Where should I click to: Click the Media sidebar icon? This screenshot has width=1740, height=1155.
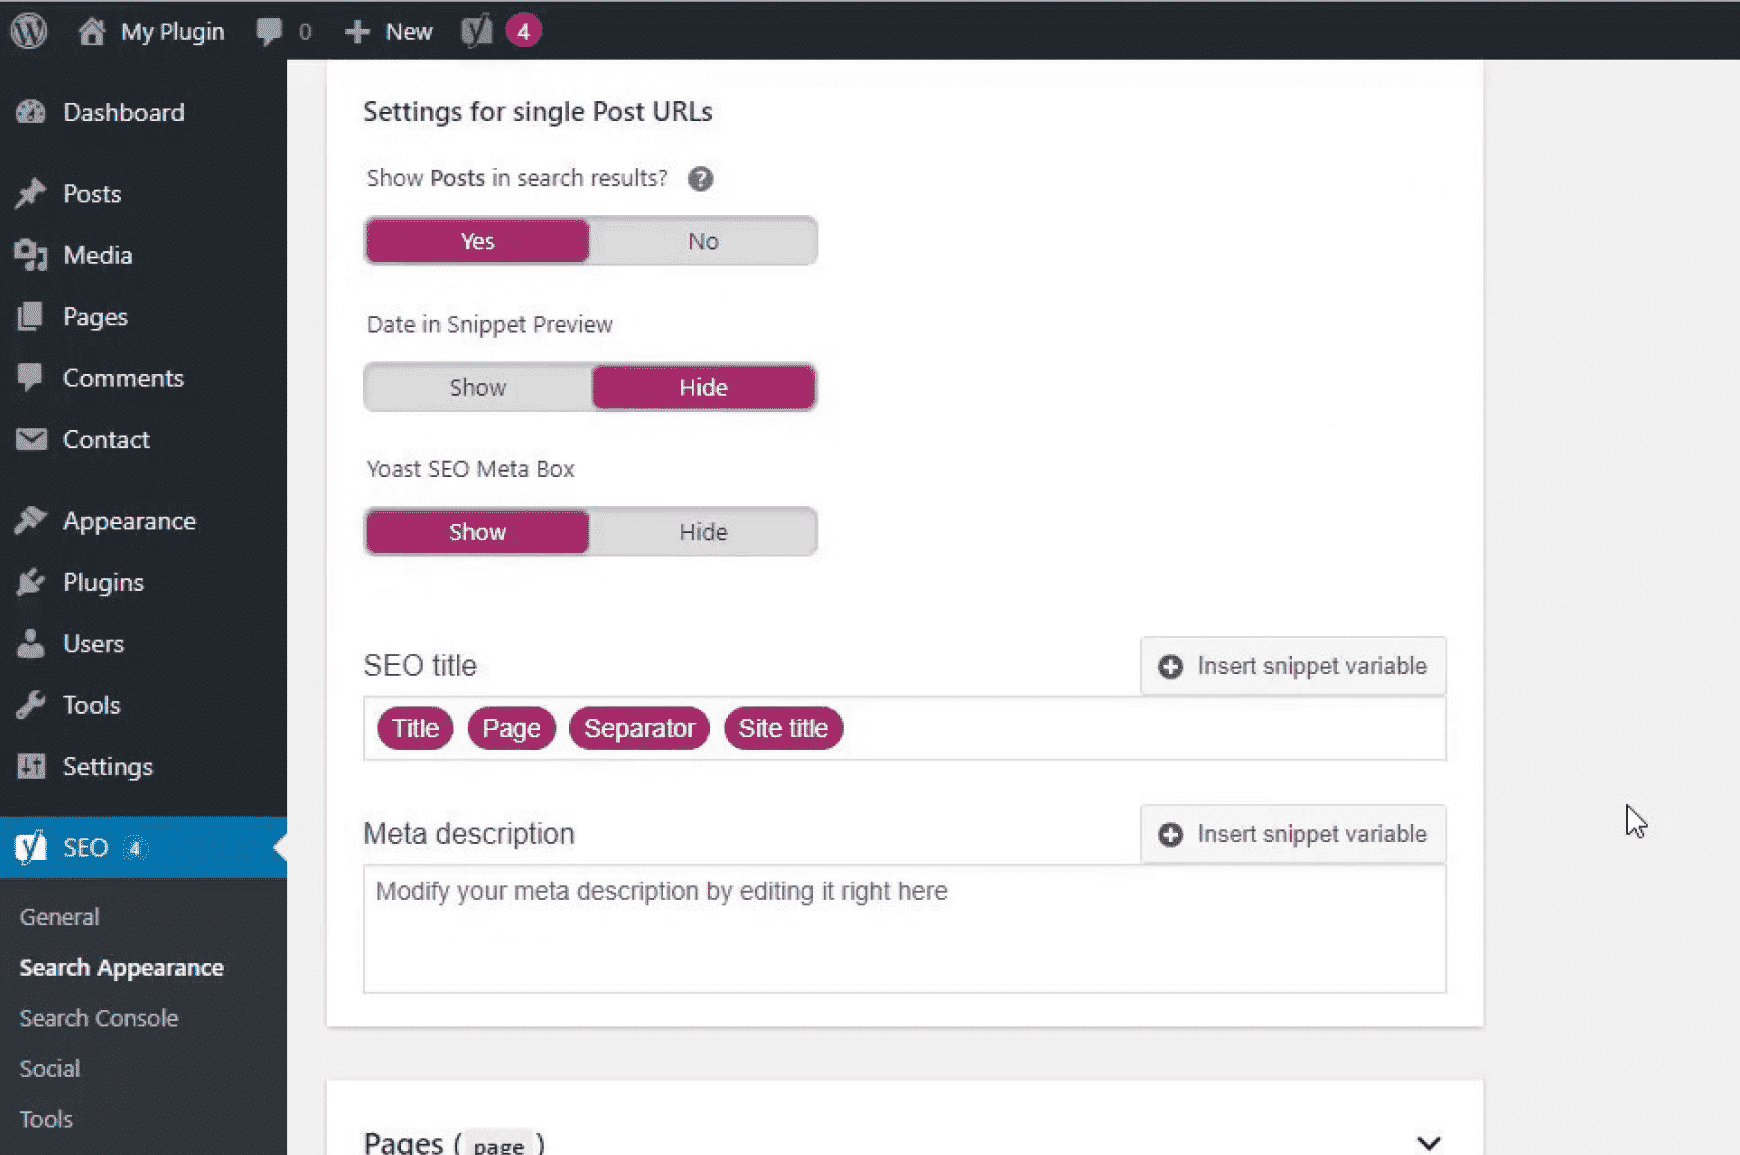point(31,256)
